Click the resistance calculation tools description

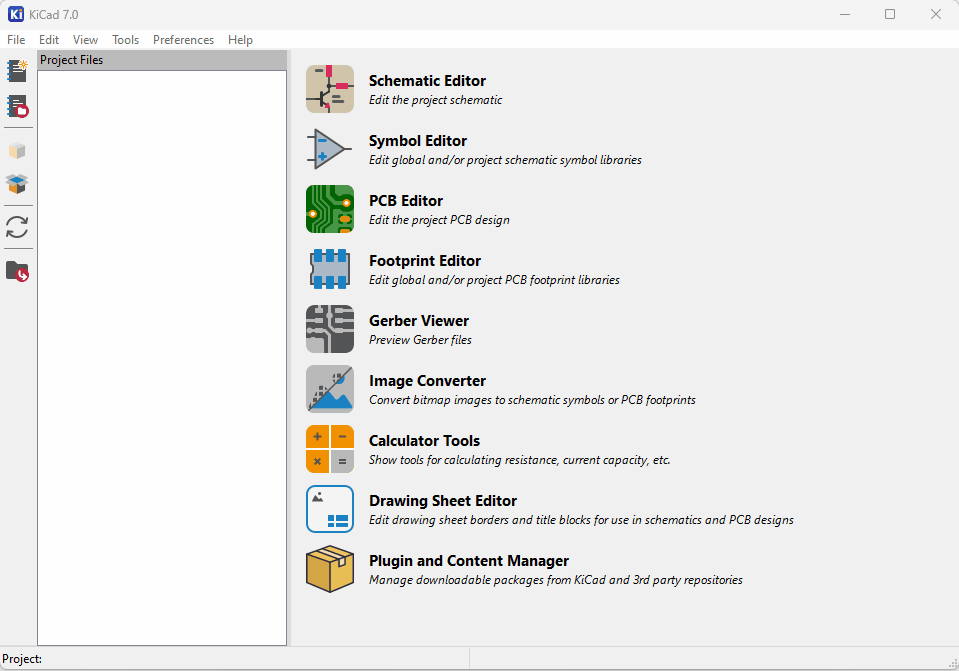point(519,459)
